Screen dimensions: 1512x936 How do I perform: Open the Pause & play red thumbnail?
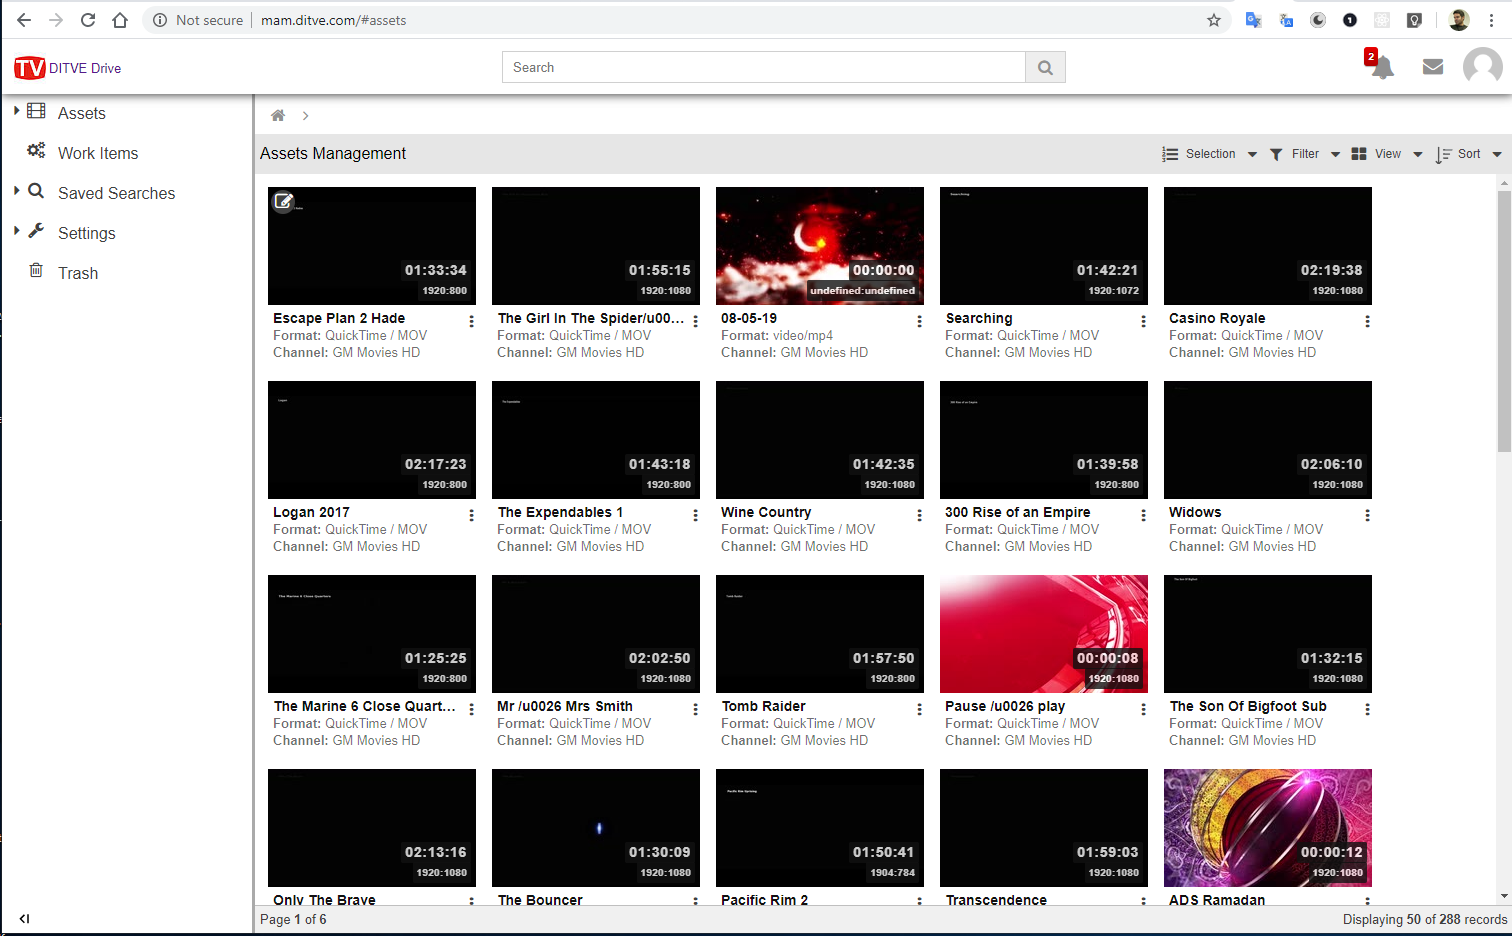1044,634
